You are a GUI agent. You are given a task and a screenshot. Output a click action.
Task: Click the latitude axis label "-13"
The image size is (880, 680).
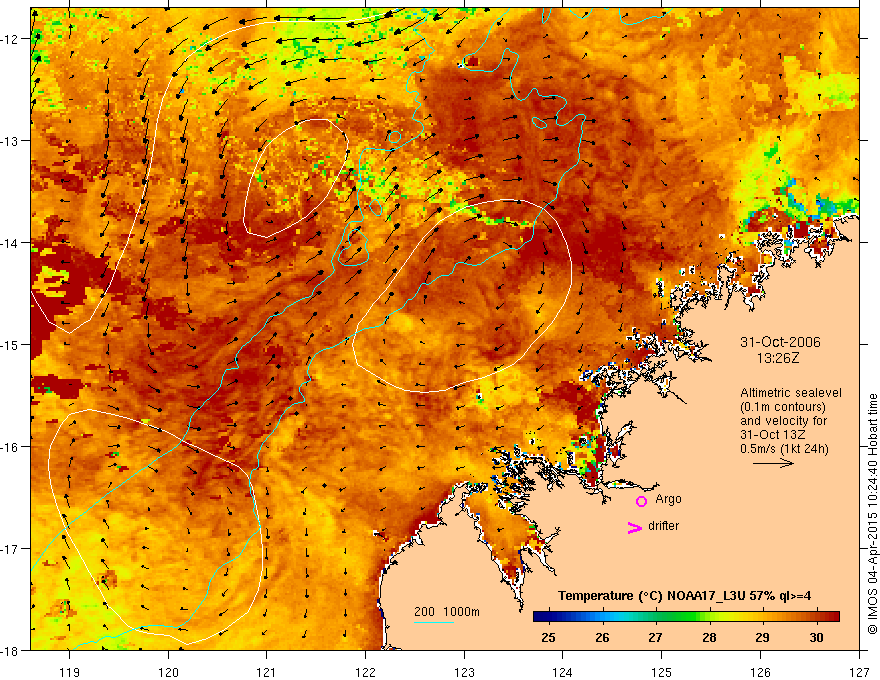[11, 141]
